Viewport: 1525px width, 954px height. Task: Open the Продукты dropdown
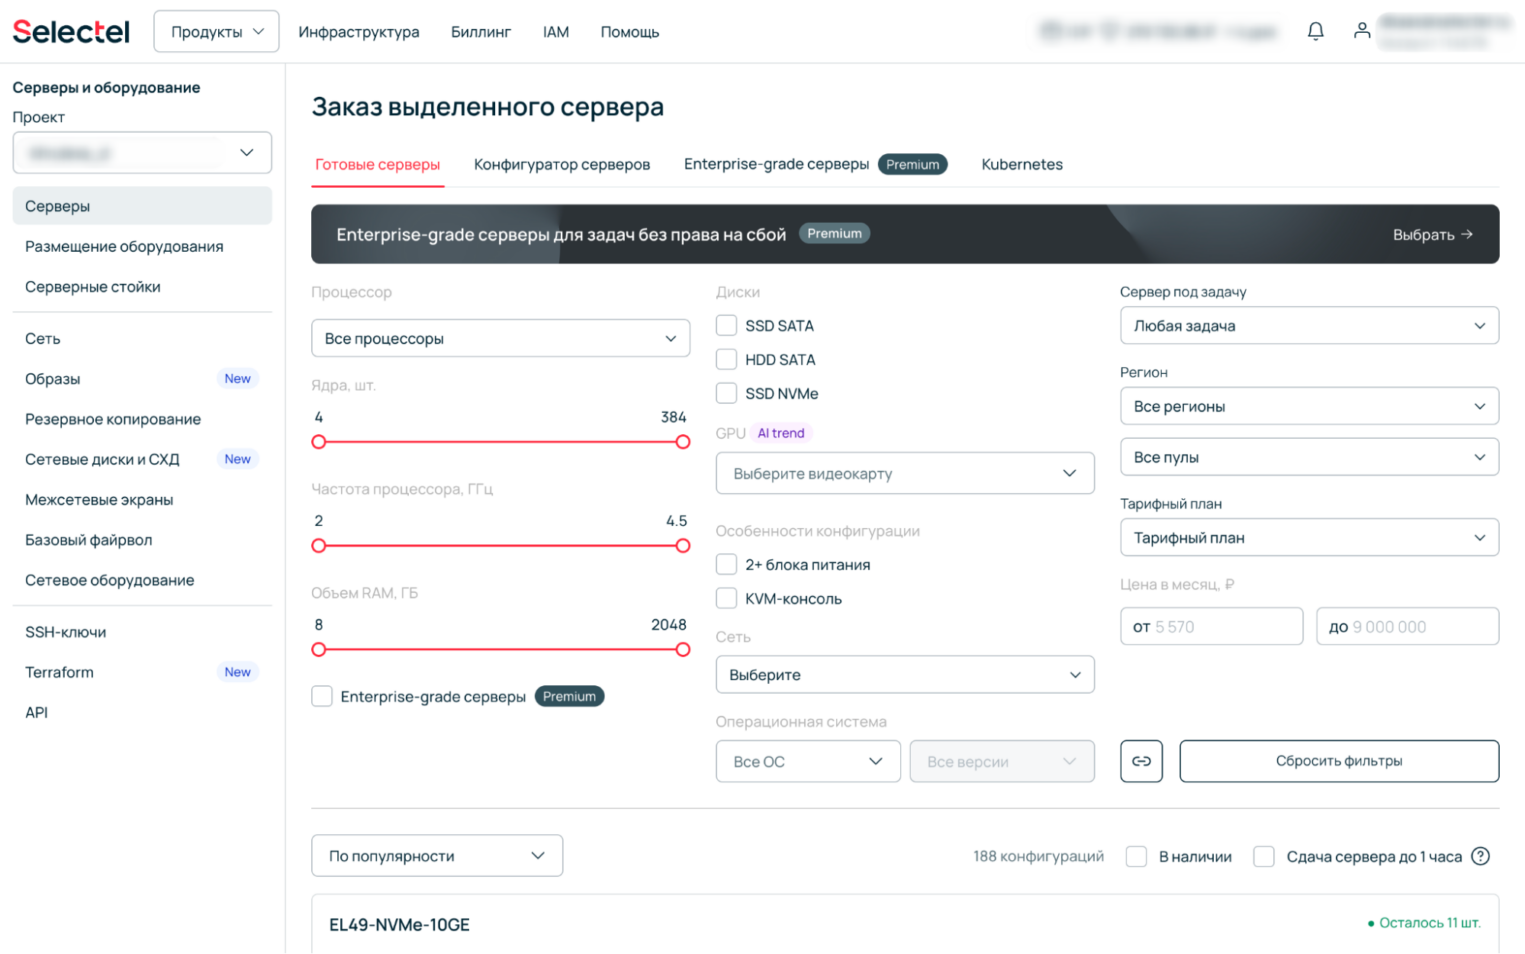pyautogui.click(x=216, y=32)
